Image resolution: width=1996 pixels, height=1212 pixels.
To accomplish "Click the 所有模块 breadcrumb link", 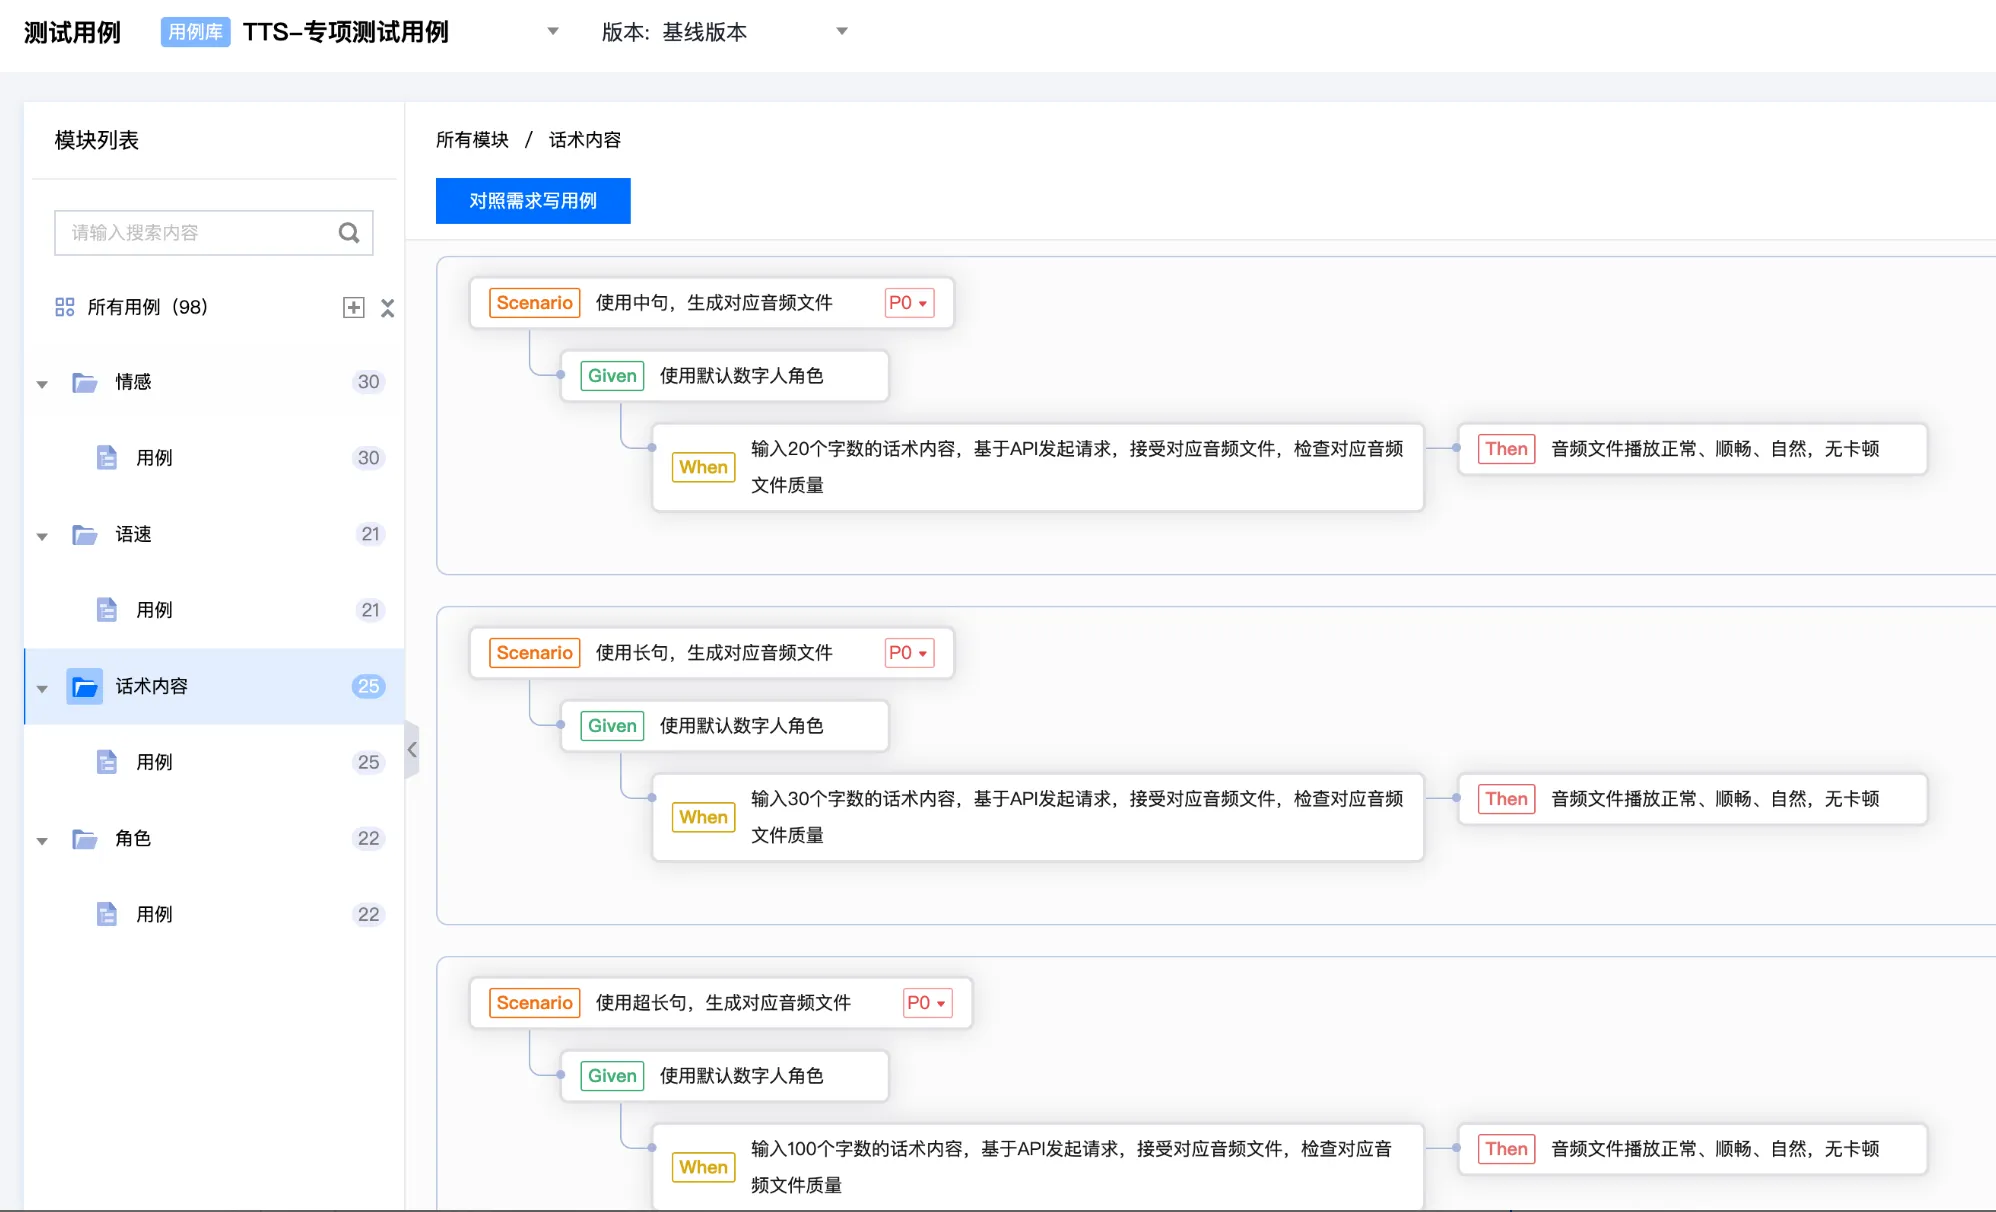I will pos(472,140).
